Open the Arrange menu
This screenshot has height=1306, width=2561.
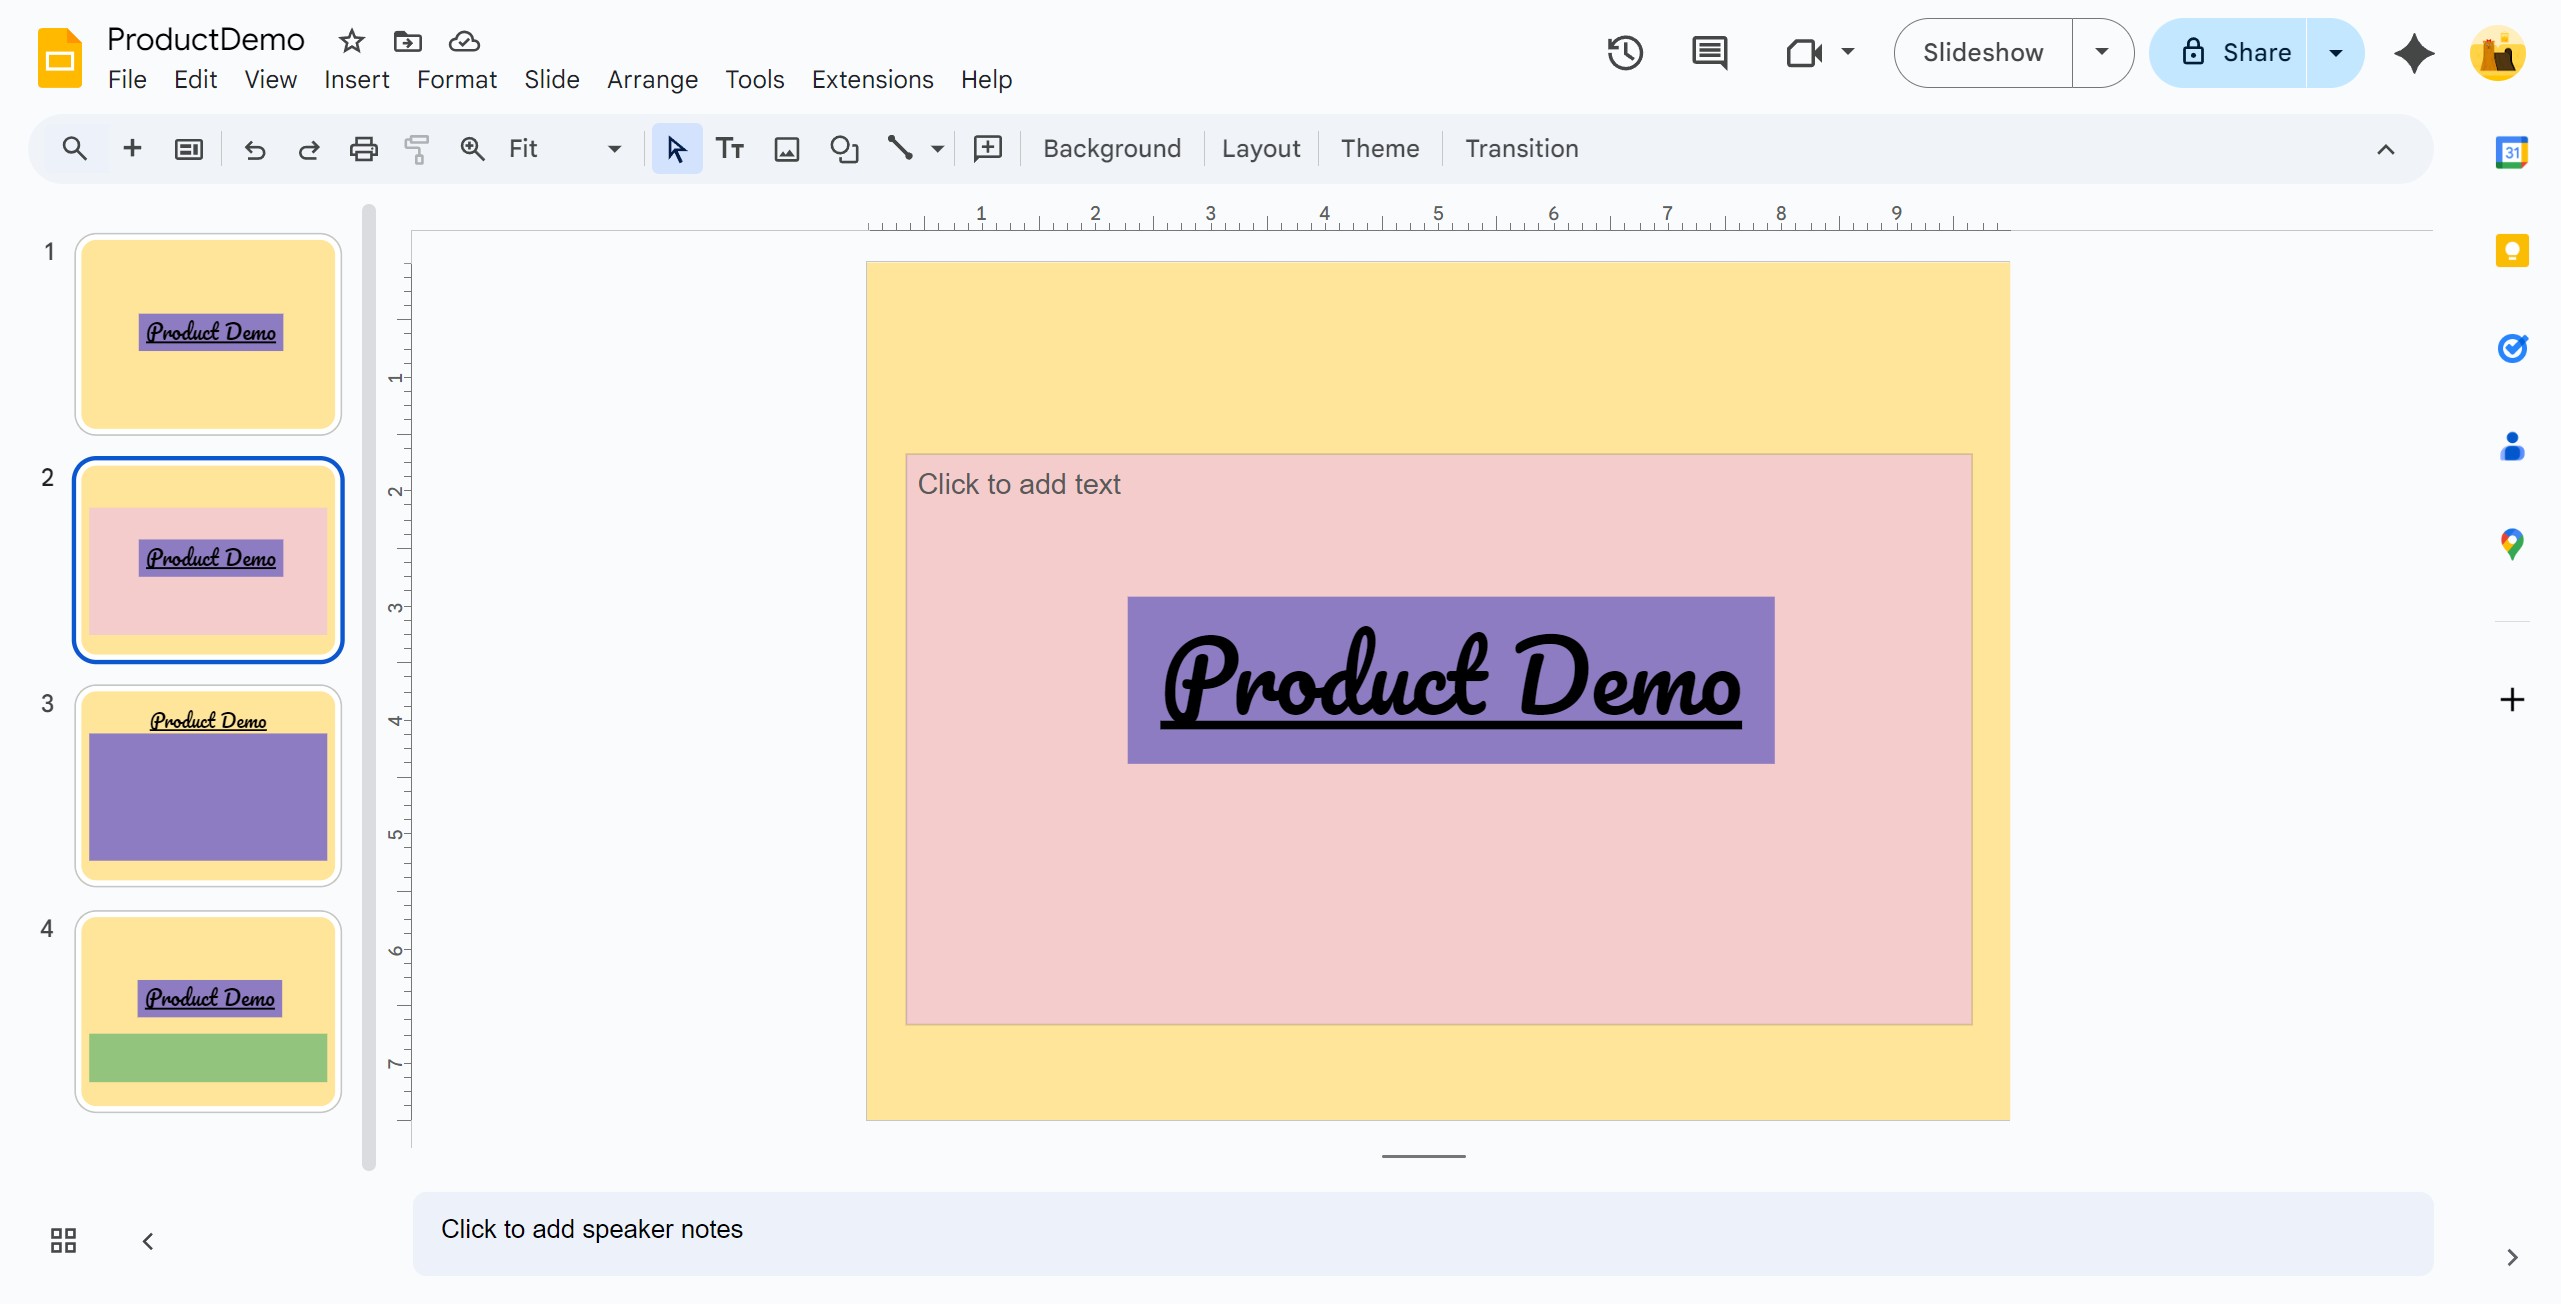[x=652, y=79]
